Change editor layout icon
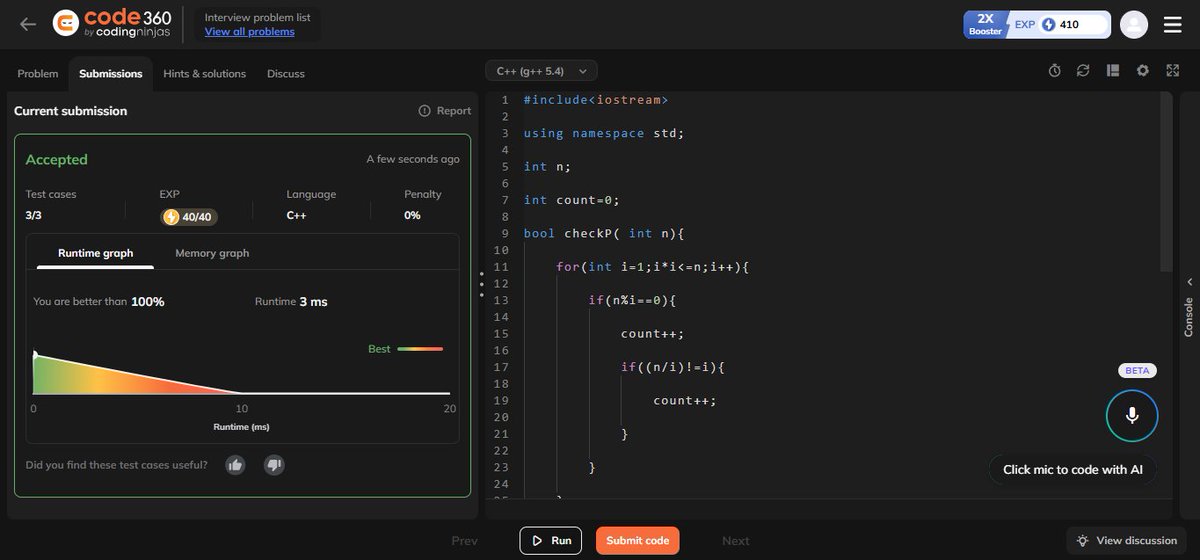Image resolution: width=1200 pixels, height=560 pixels. tap(1113, 71)
